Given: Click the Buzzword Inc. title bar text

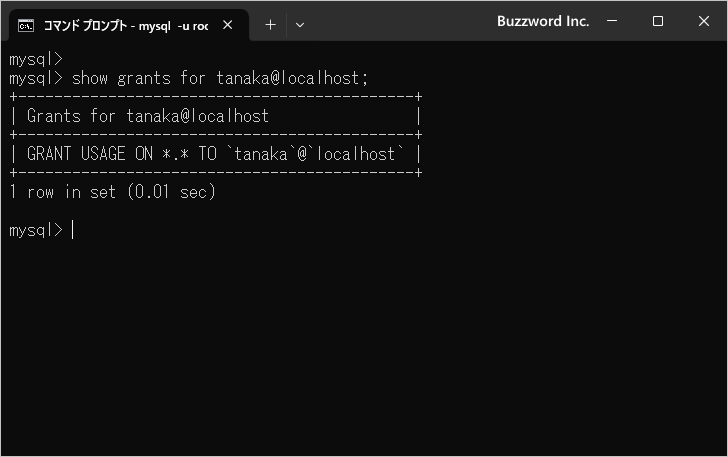Looking at the screenshot, I should click(542, 21).
